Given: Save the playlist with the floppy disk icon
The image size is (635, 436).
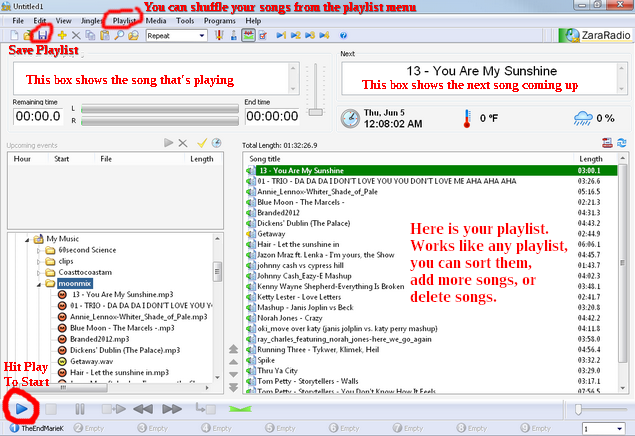Looking at the screenshot, I should tap(43, 35).
